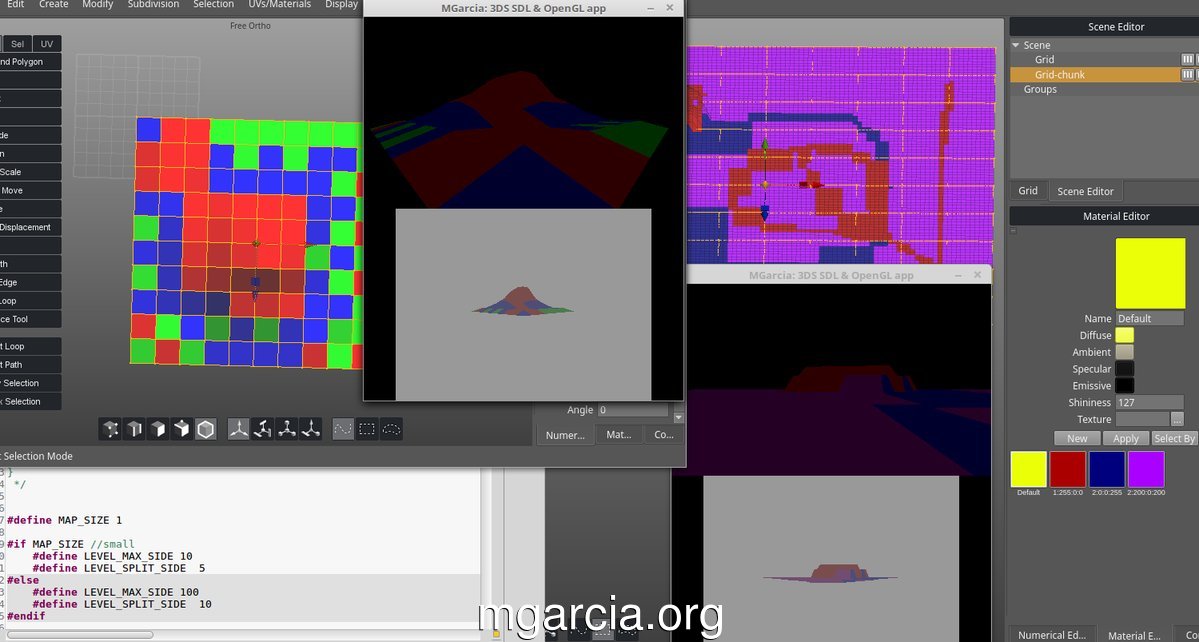Open the Create menu

click(x=54, y=5)
